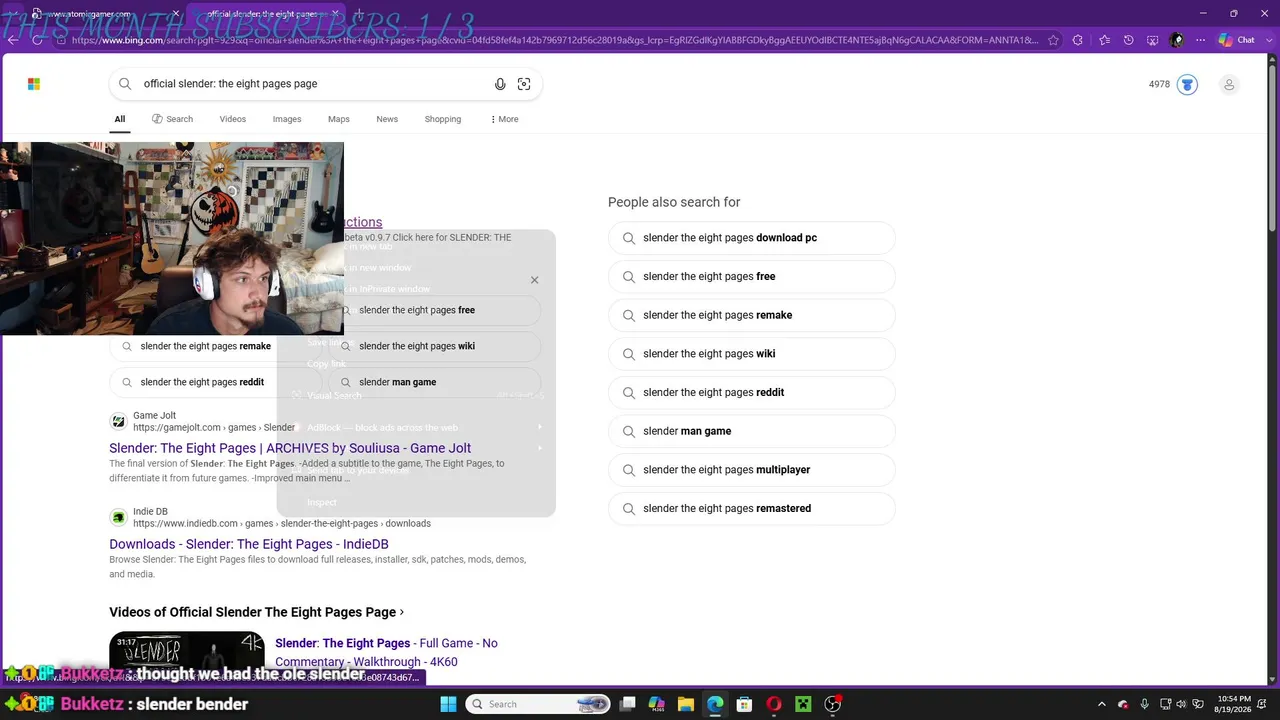Open the Microsoft logo home link
This screenshot has height=720, width=1280.
(x=34, y=84)
